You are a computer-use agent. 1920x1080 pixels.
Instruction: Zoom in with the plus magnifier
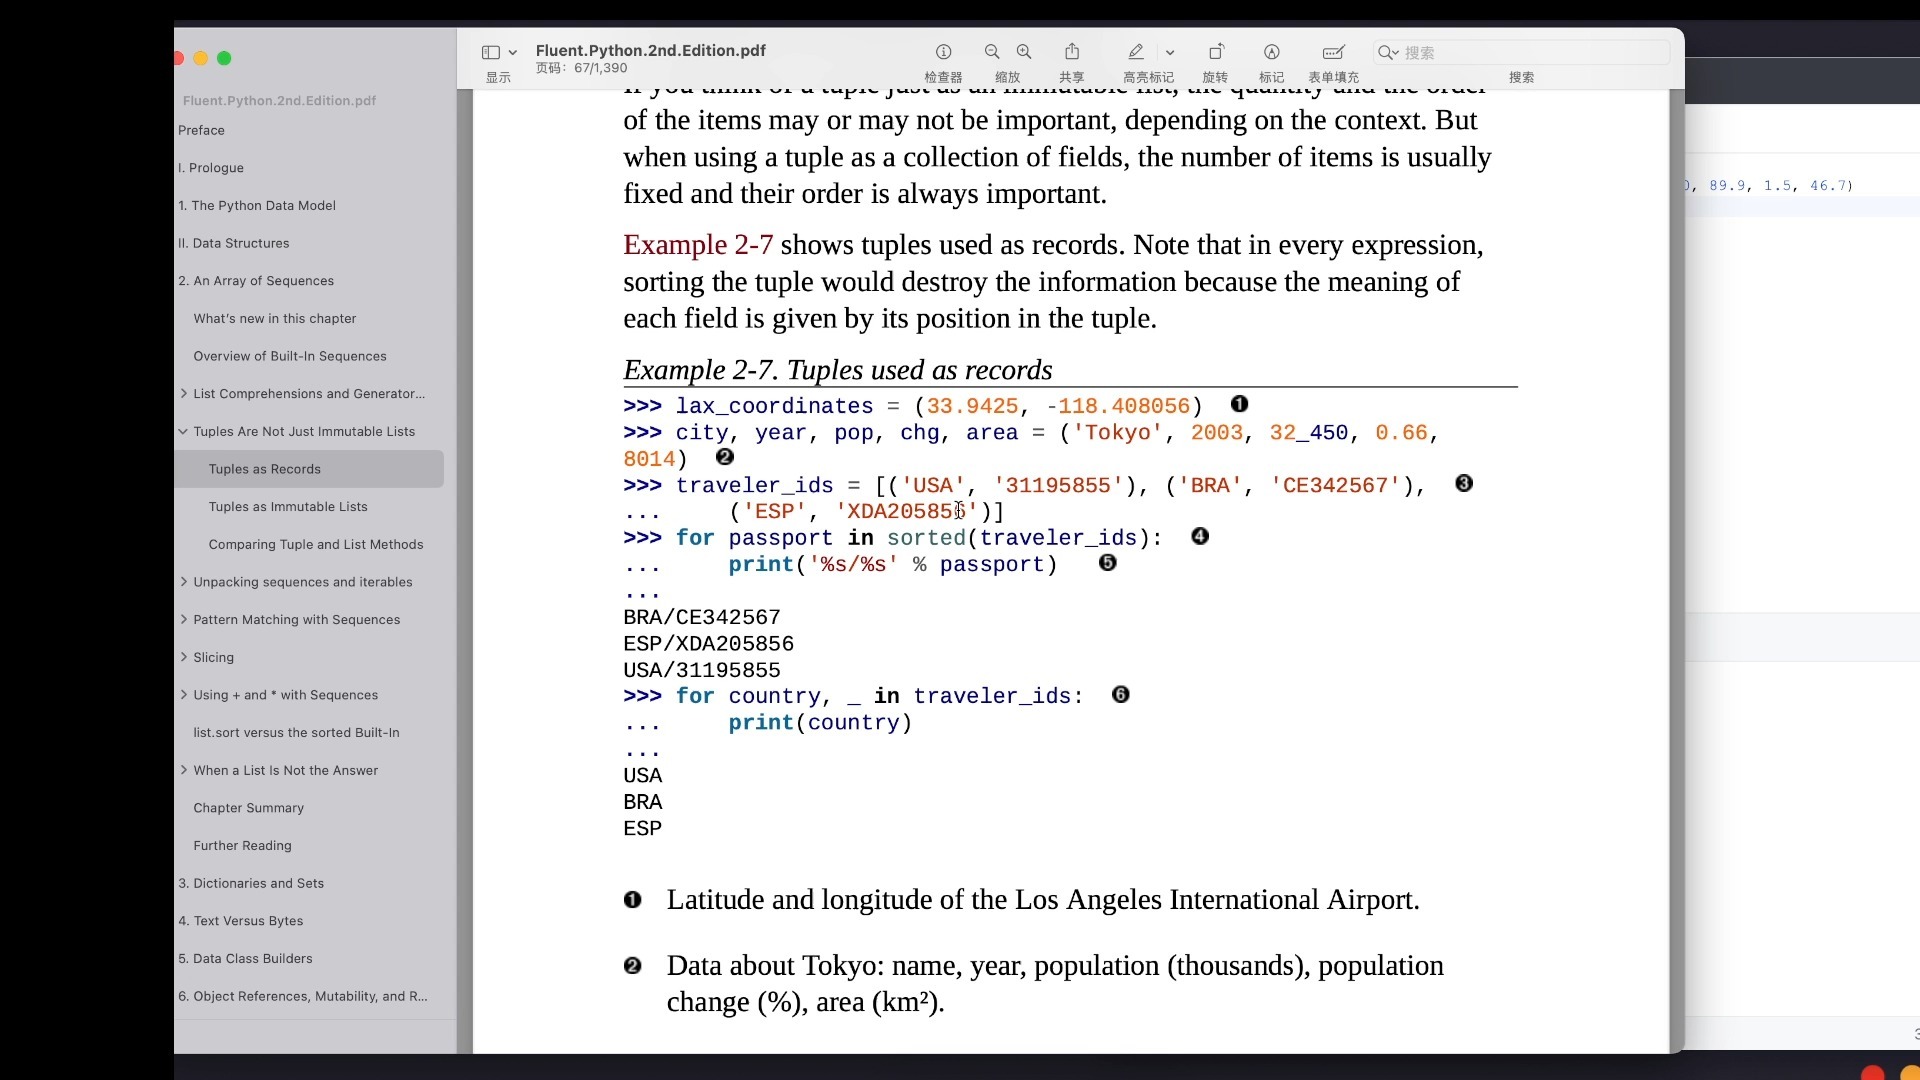1024,52
